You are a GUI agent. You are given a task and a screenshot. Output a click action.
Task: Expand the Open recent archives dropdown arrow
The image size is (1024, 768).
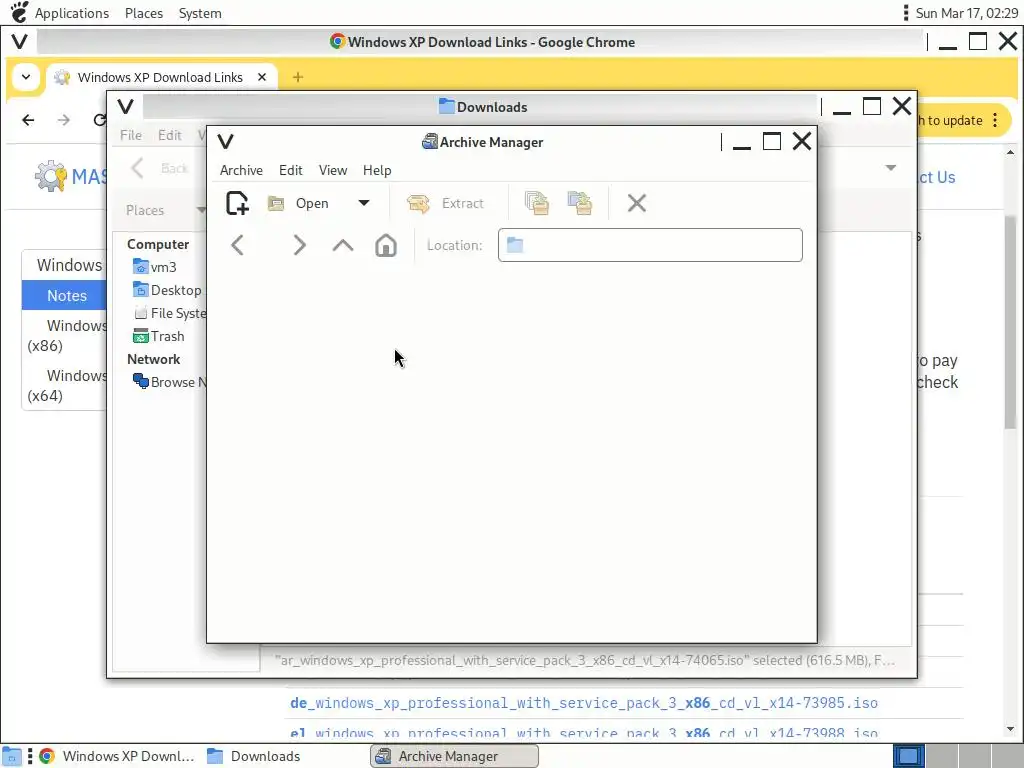click(x=364, y=203)
